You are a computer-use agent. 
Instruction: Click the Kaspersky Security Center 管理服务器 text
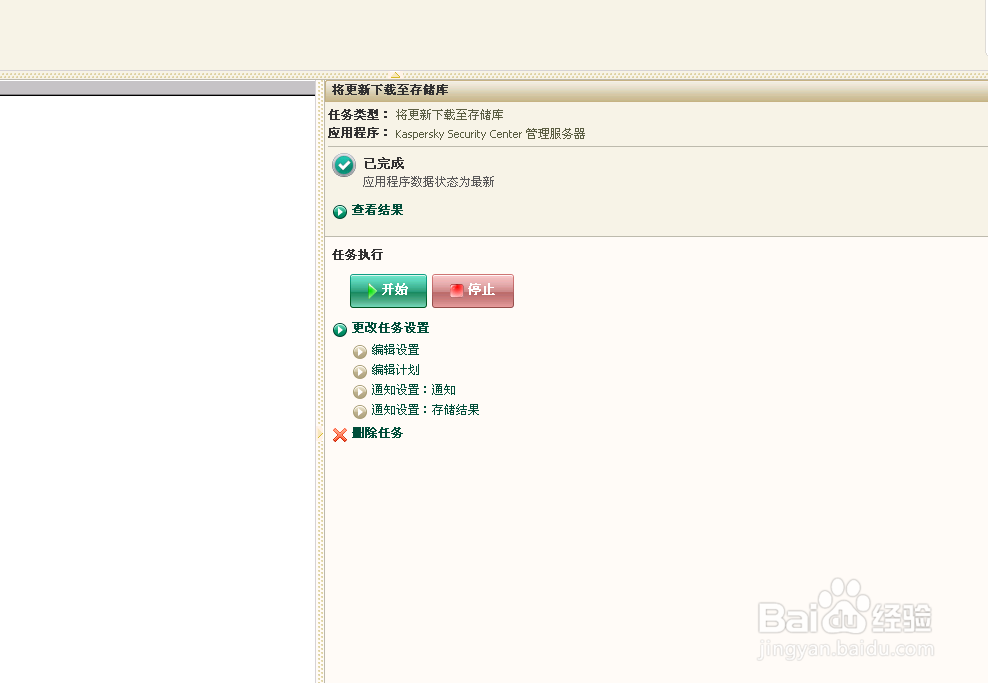click(x=490, y=134)
